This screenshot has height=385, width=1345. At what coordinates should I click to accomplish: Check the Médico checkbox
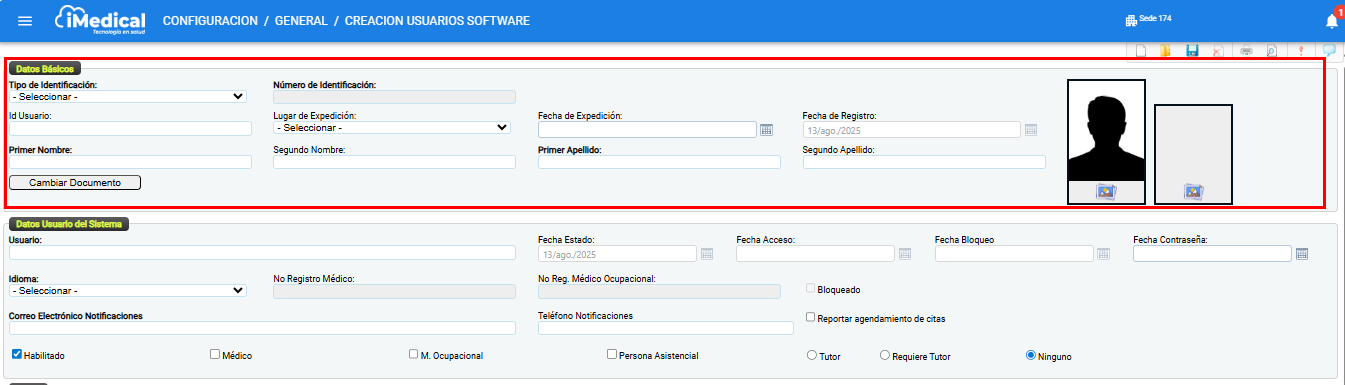coord(215,354)
